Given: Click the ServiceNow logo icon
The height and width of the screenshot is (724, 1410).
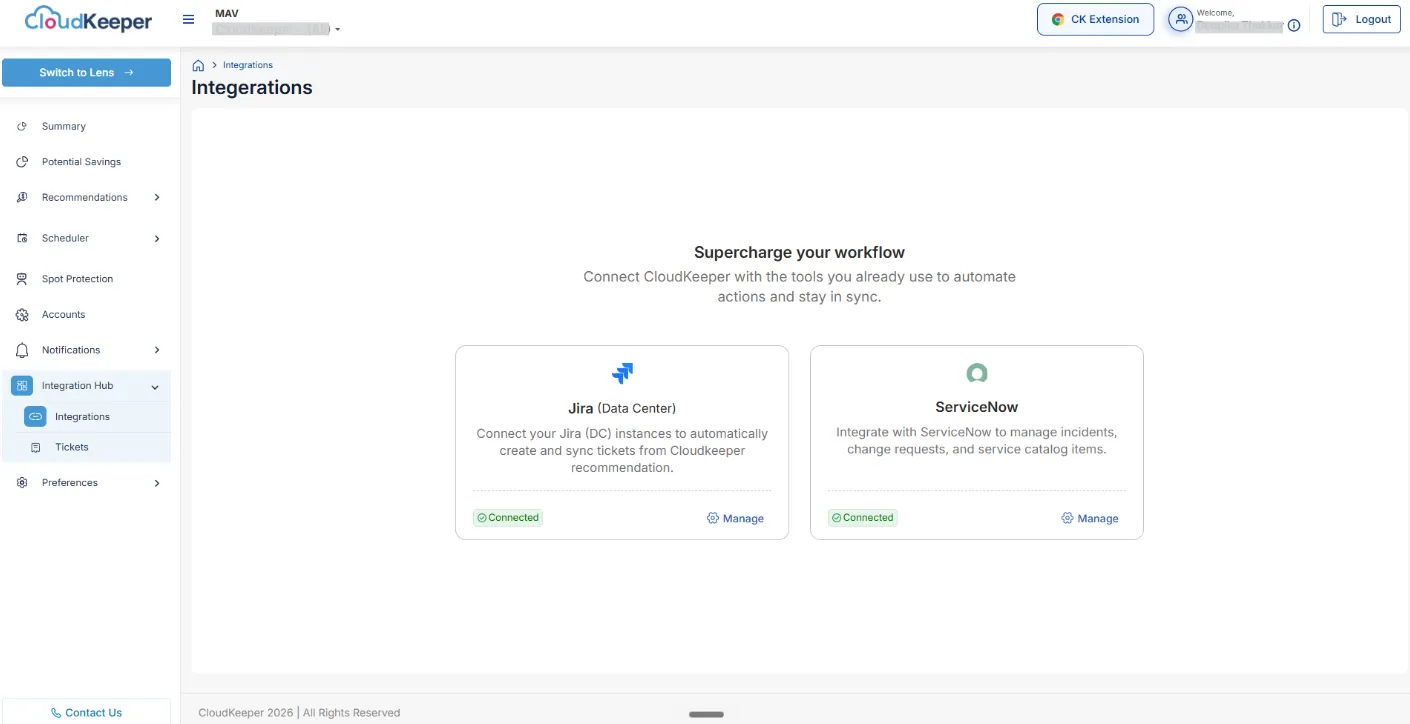Looking at the screenshot, I should point(977,373).
